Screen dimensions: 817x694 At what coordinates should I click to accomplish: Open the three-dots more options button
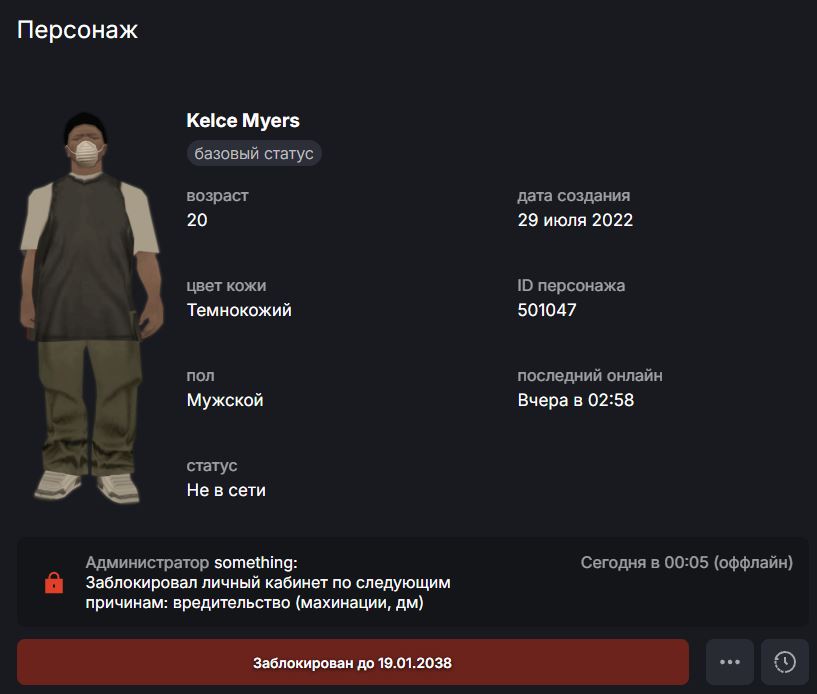click(x=729, y=662)
